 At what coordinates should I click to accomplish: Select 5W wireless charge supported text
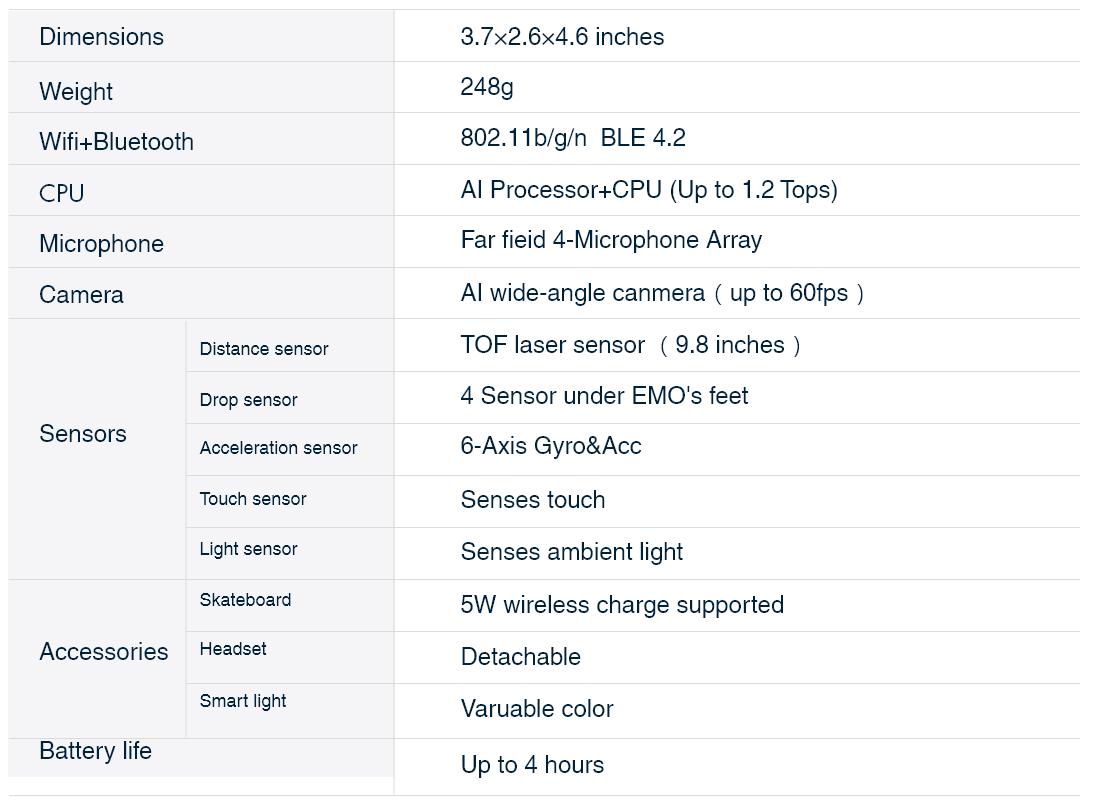[x=622, y=605]
